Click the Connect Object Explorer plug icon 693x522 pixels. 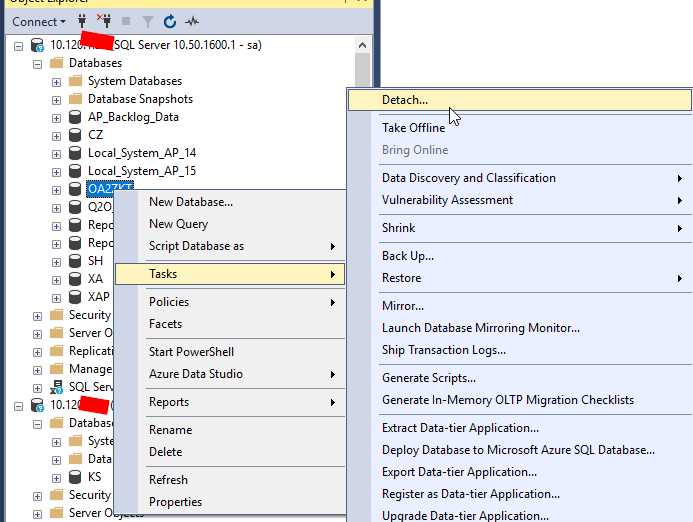click(82, 21)
